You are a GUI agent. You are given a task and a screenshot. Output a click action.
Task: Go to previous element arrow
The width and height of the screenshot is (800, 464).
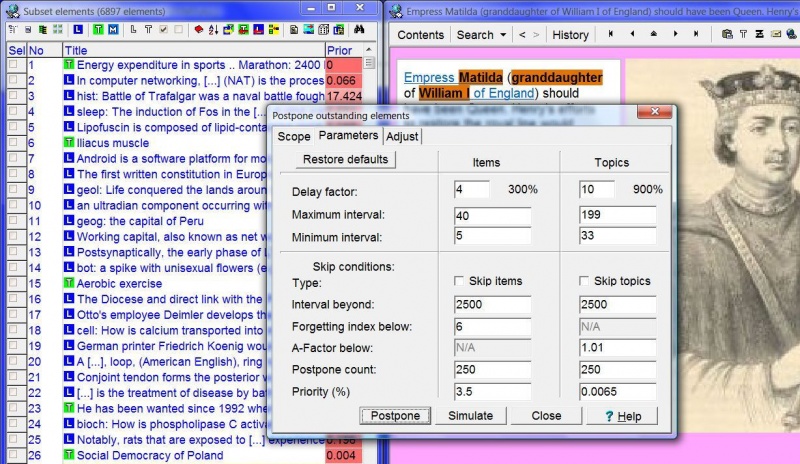632,34
